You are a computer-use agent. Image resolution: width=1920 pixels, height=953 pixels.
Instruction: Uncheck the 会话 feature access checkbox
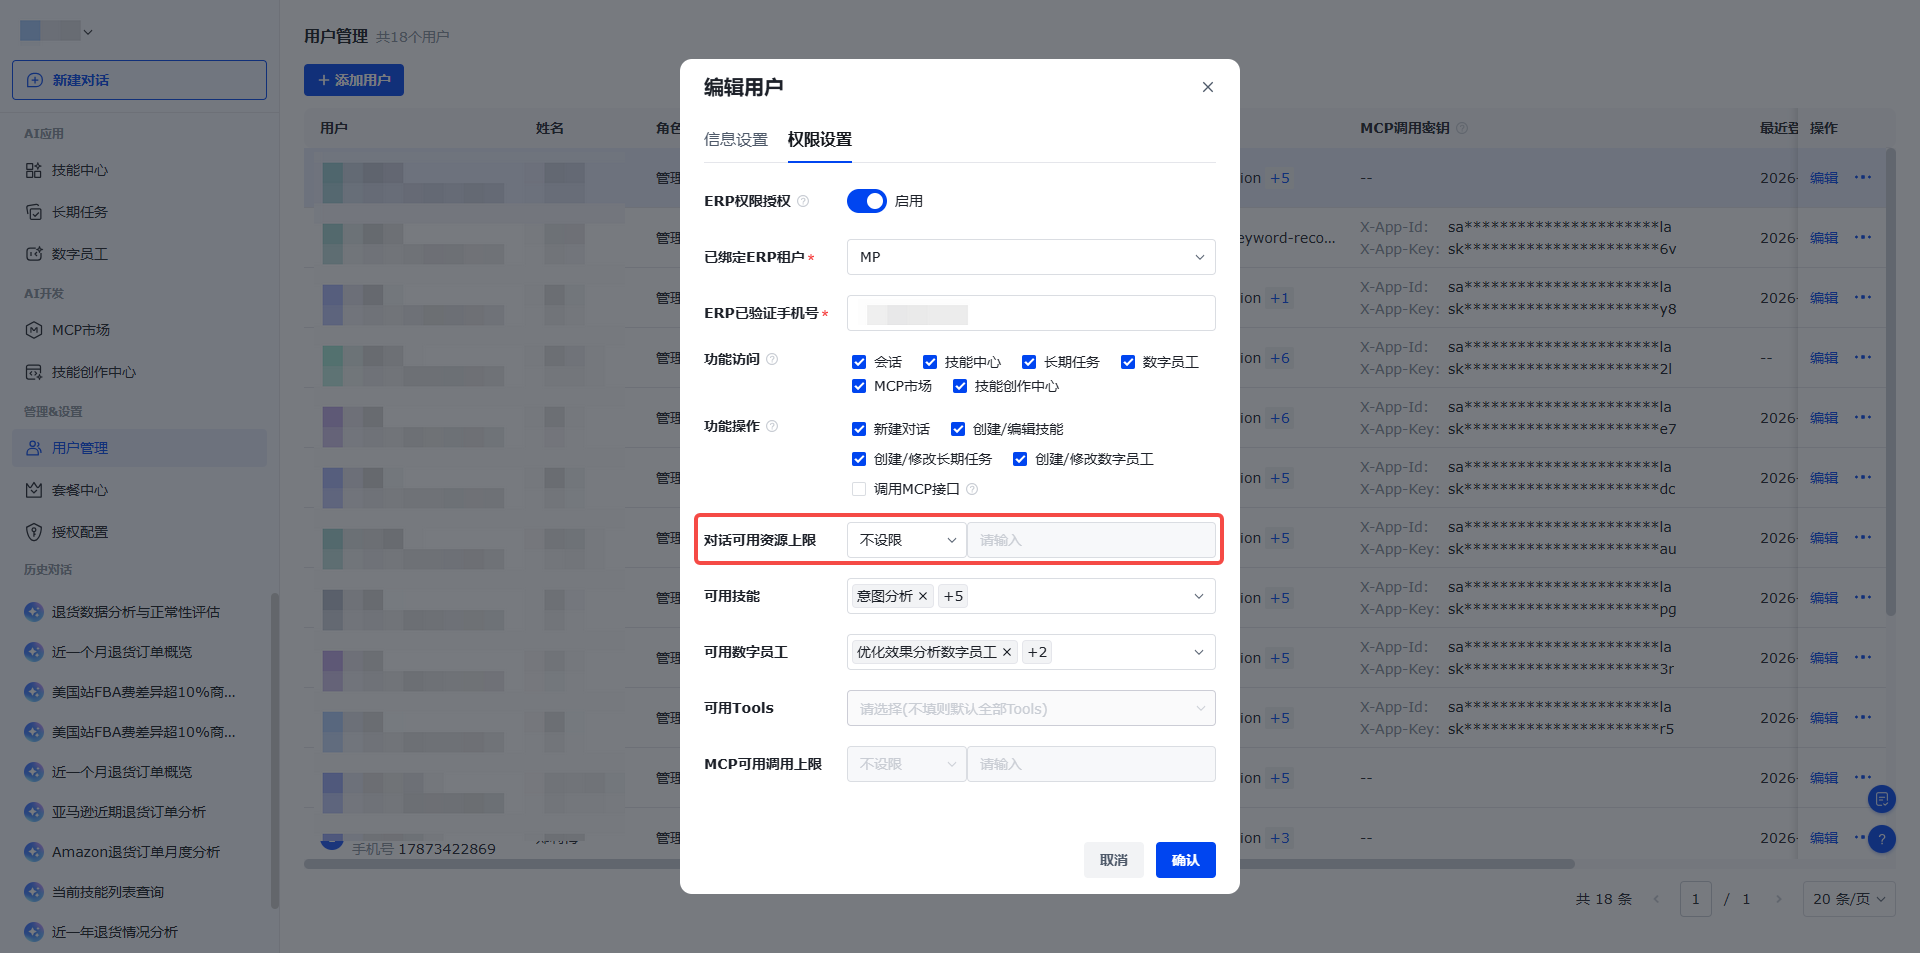point(859,363)
